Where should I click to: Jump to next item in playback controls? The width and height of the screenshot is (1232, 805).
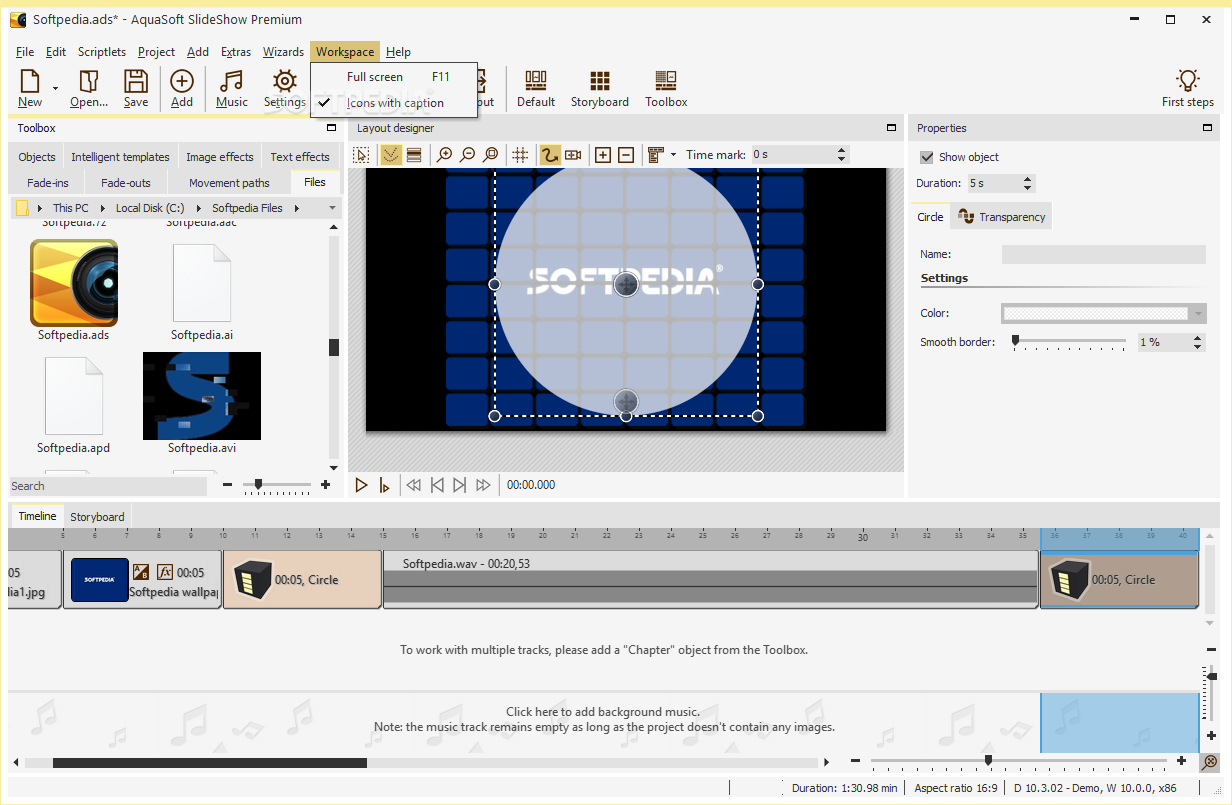pos(460,485)
